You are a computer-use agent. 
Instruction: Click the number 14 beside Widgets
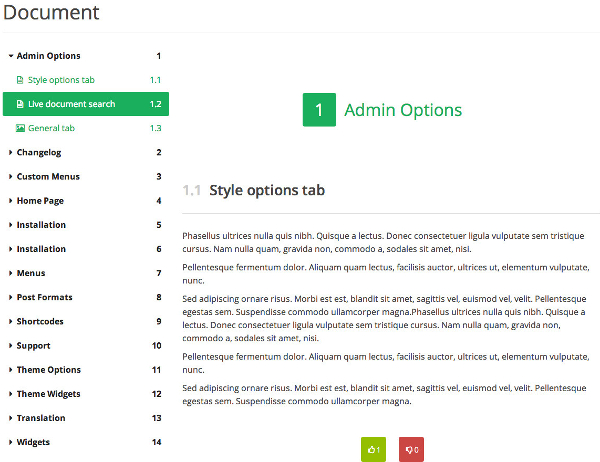pyautogui.click(x=157, y=442)
